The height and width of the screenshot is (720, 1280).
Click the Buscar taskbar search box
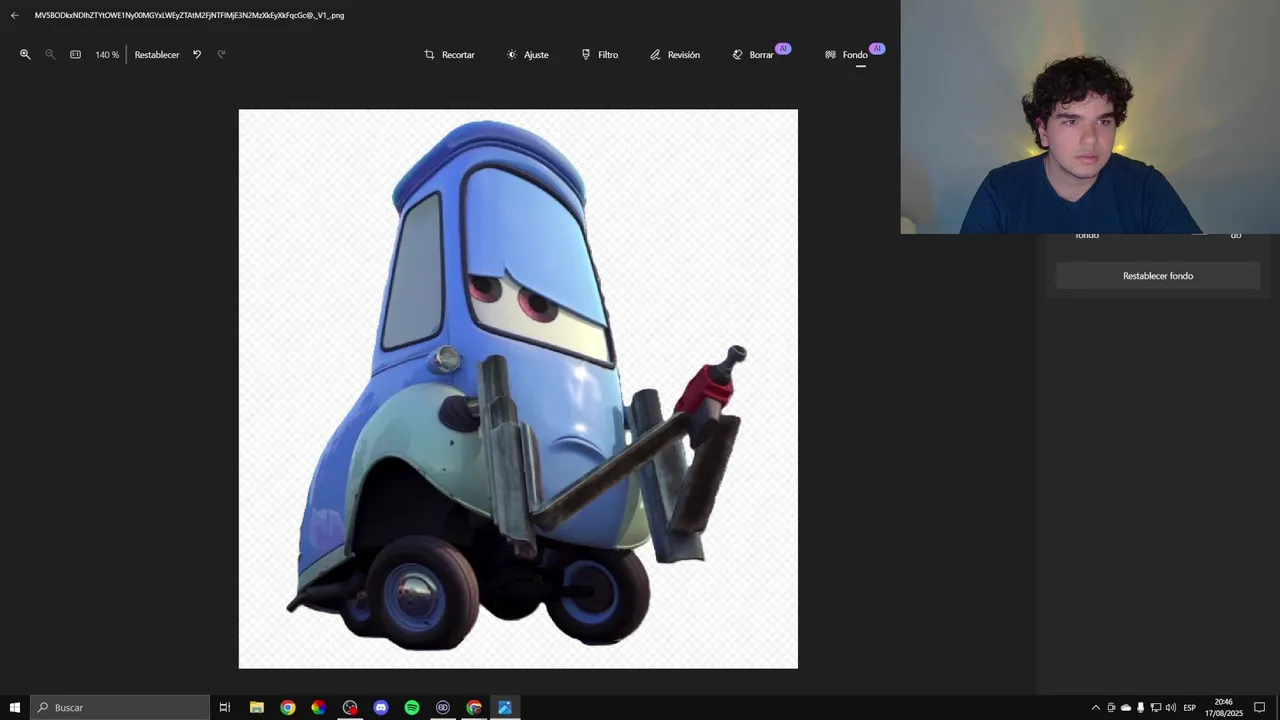120,707
